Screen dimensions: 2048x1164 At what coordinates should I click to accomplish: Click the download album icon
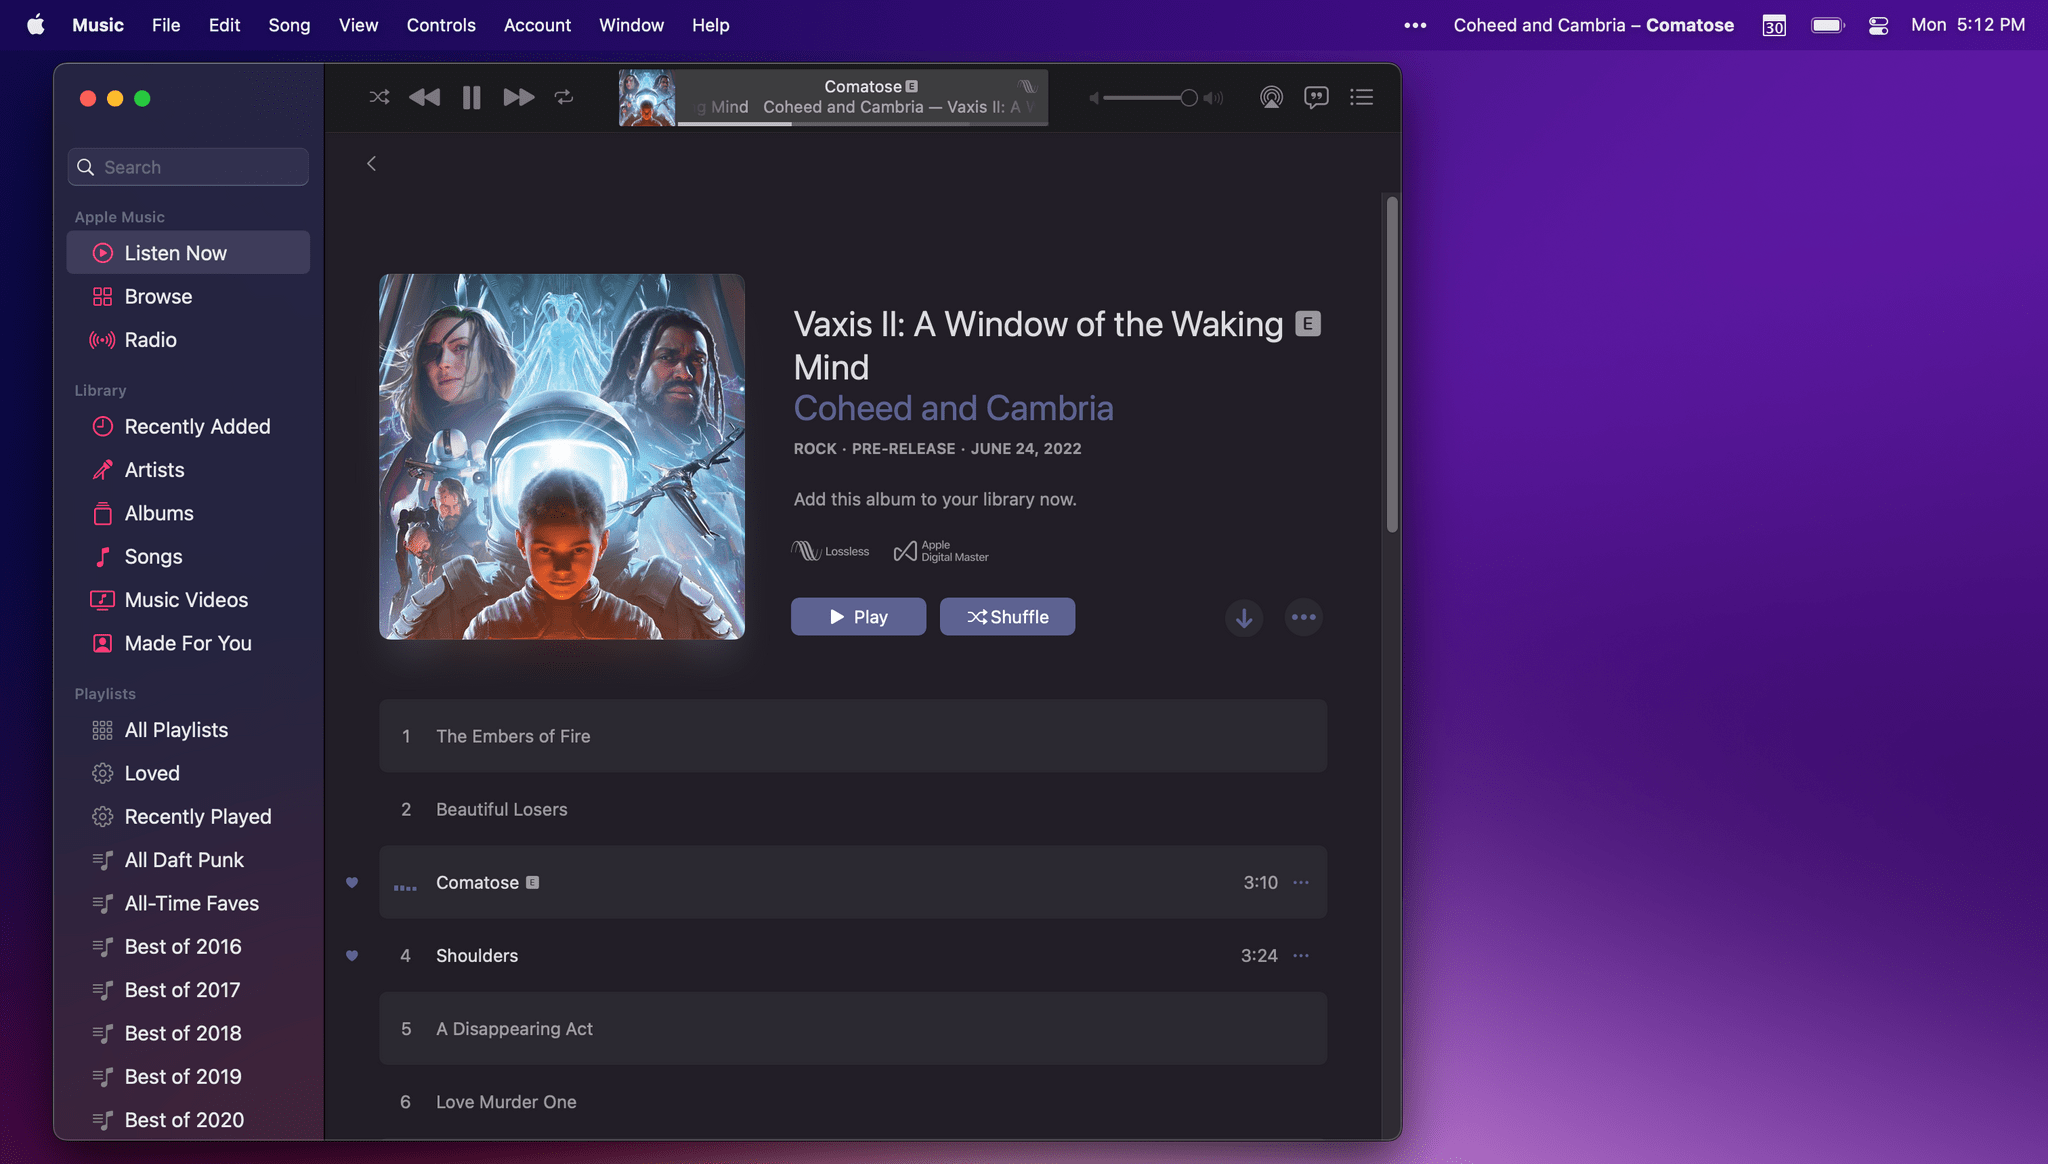pos(1243,616)
